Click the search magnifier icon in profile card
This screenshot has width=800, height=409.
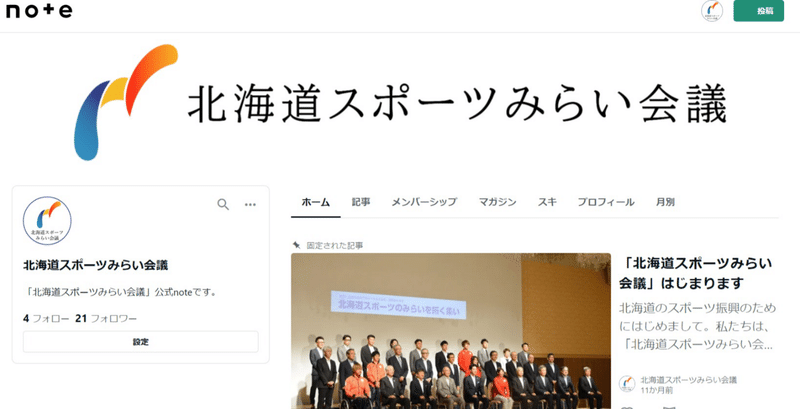223,204
